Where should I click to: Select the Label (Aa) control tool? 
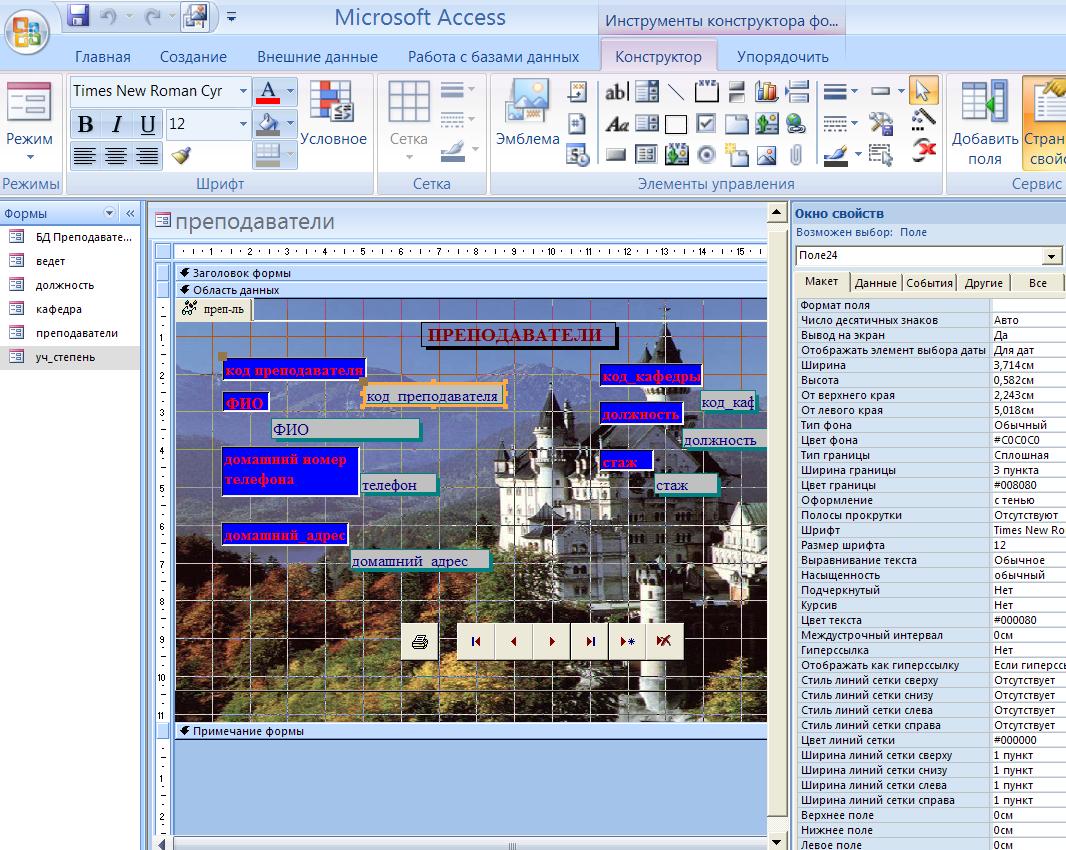616,124
